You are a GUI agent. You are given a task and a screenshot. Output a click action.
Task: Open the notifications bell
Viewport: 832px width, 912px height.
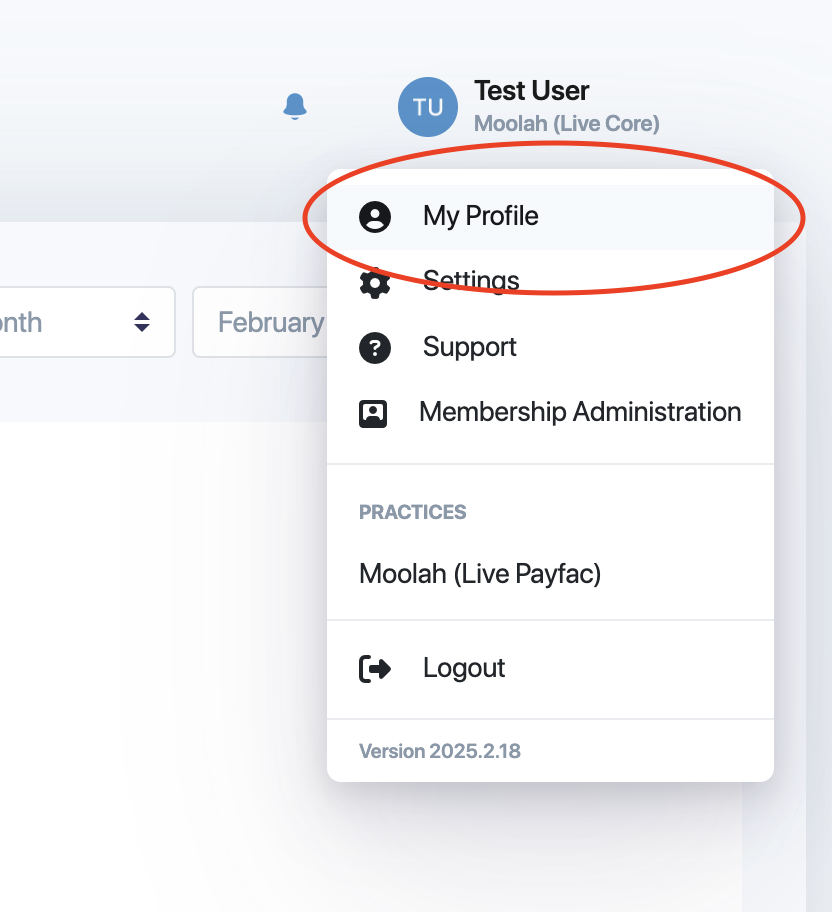click(x=295, y=106)
